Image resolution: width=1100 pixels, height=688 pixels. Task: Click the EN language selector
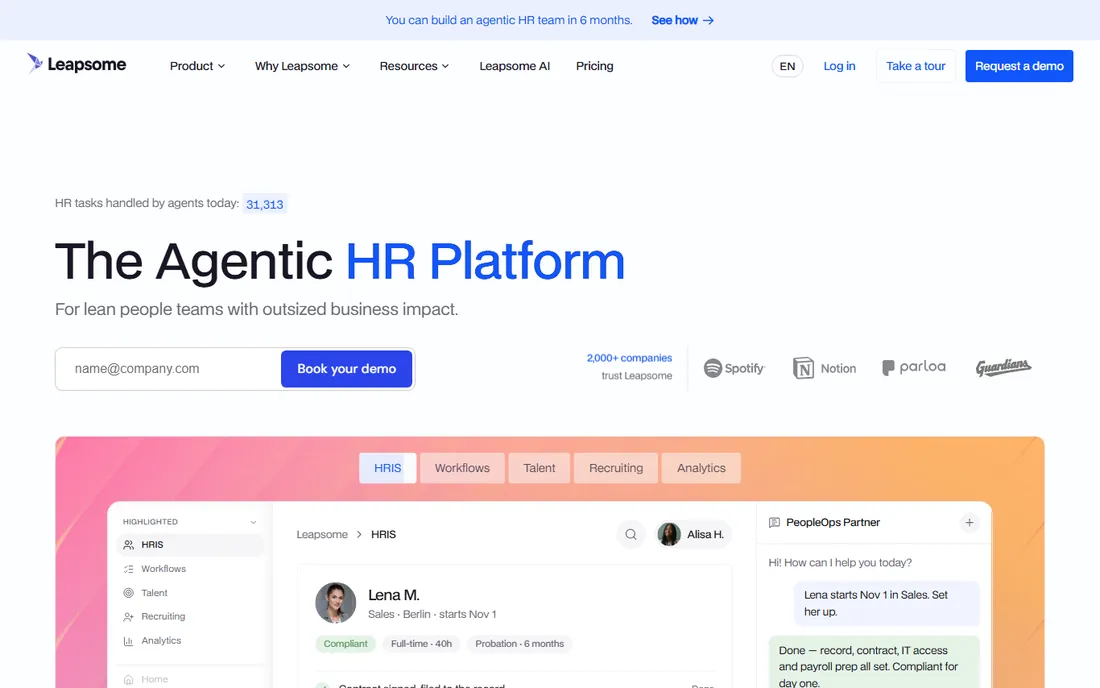[x=787, y=66]
